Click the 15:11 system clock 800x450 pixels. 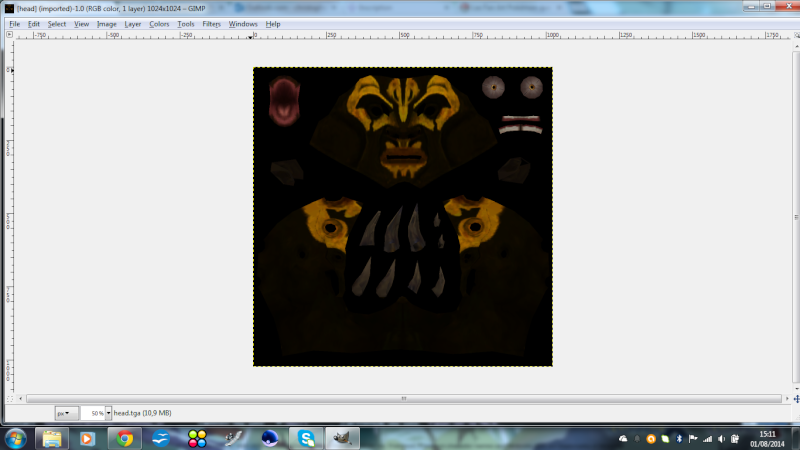tap(767, 434)
